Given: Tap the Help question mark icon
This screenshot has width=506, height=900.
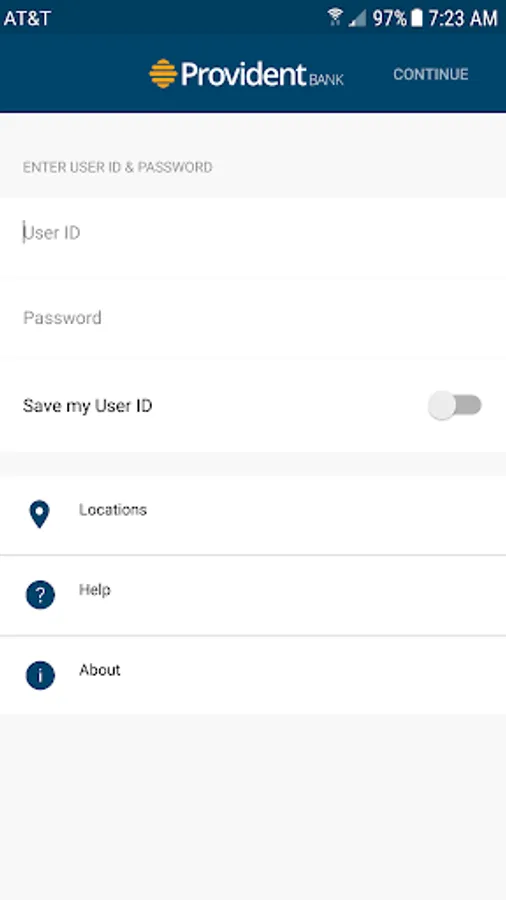Looking at the screenshot, I should click(x=40, y=595).
